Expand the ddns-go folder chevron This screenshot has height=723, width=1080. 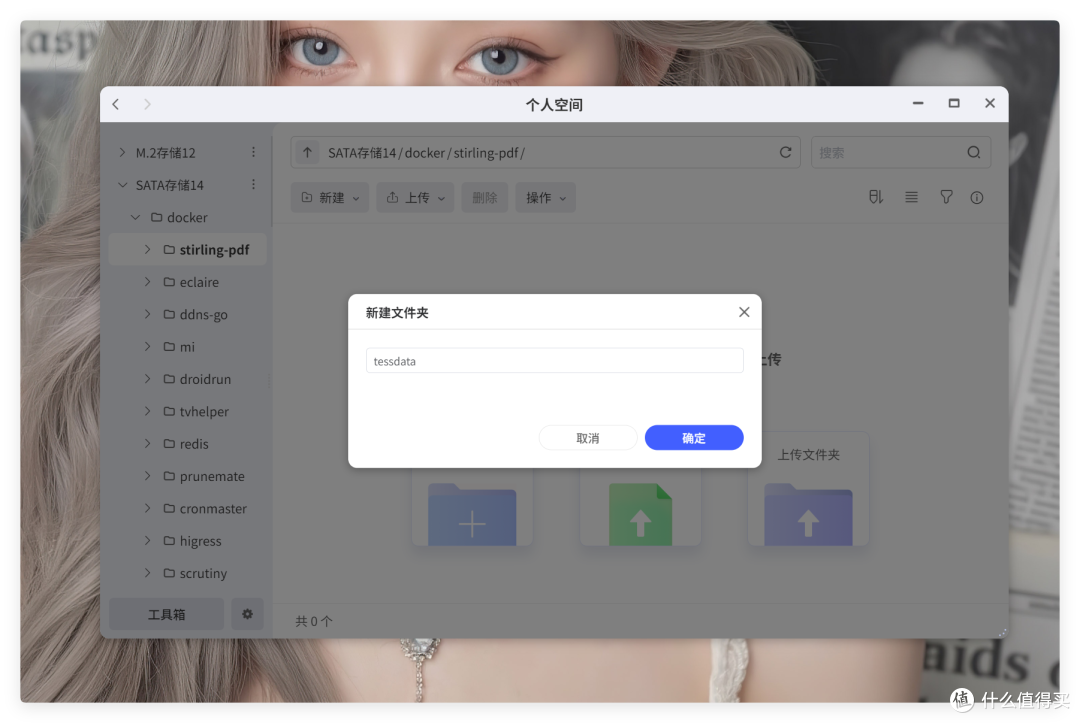pyautogui.click(x=147, y=314)
